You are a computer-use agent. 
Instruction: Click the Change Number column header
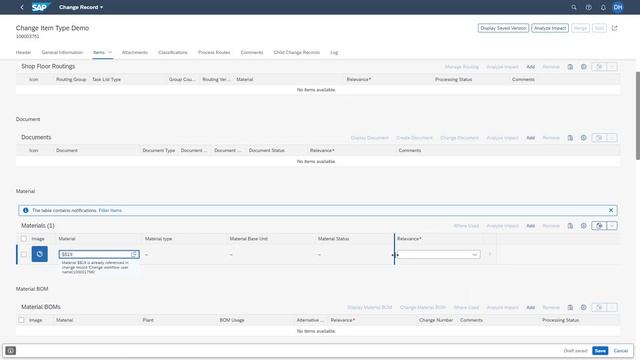click(x=436, y=320)
